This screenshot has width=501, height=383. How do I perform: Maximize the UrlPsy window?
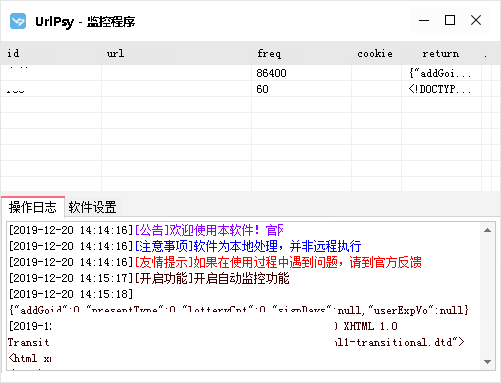(450, 21)
